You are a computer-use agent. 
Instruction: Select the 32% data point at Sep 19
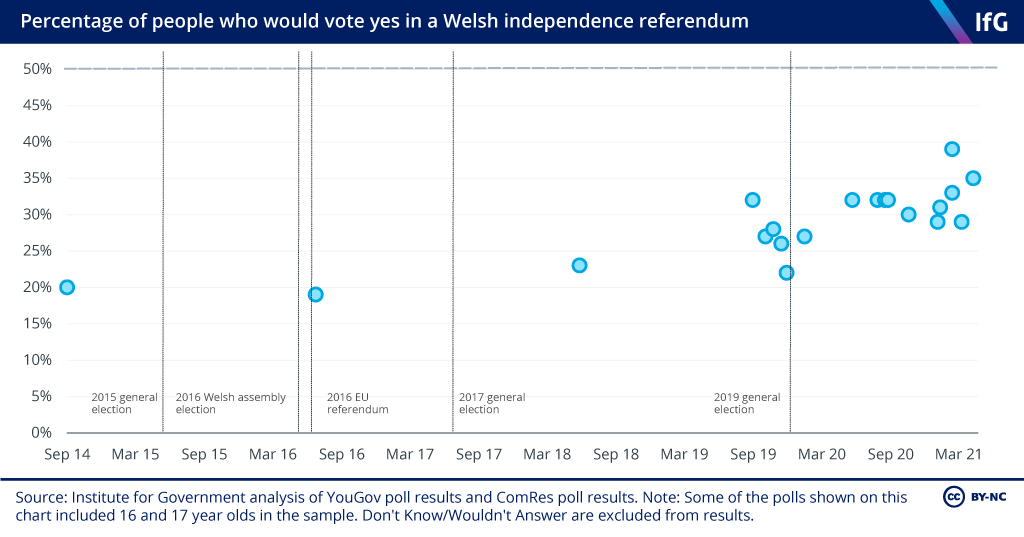[752, 200]
